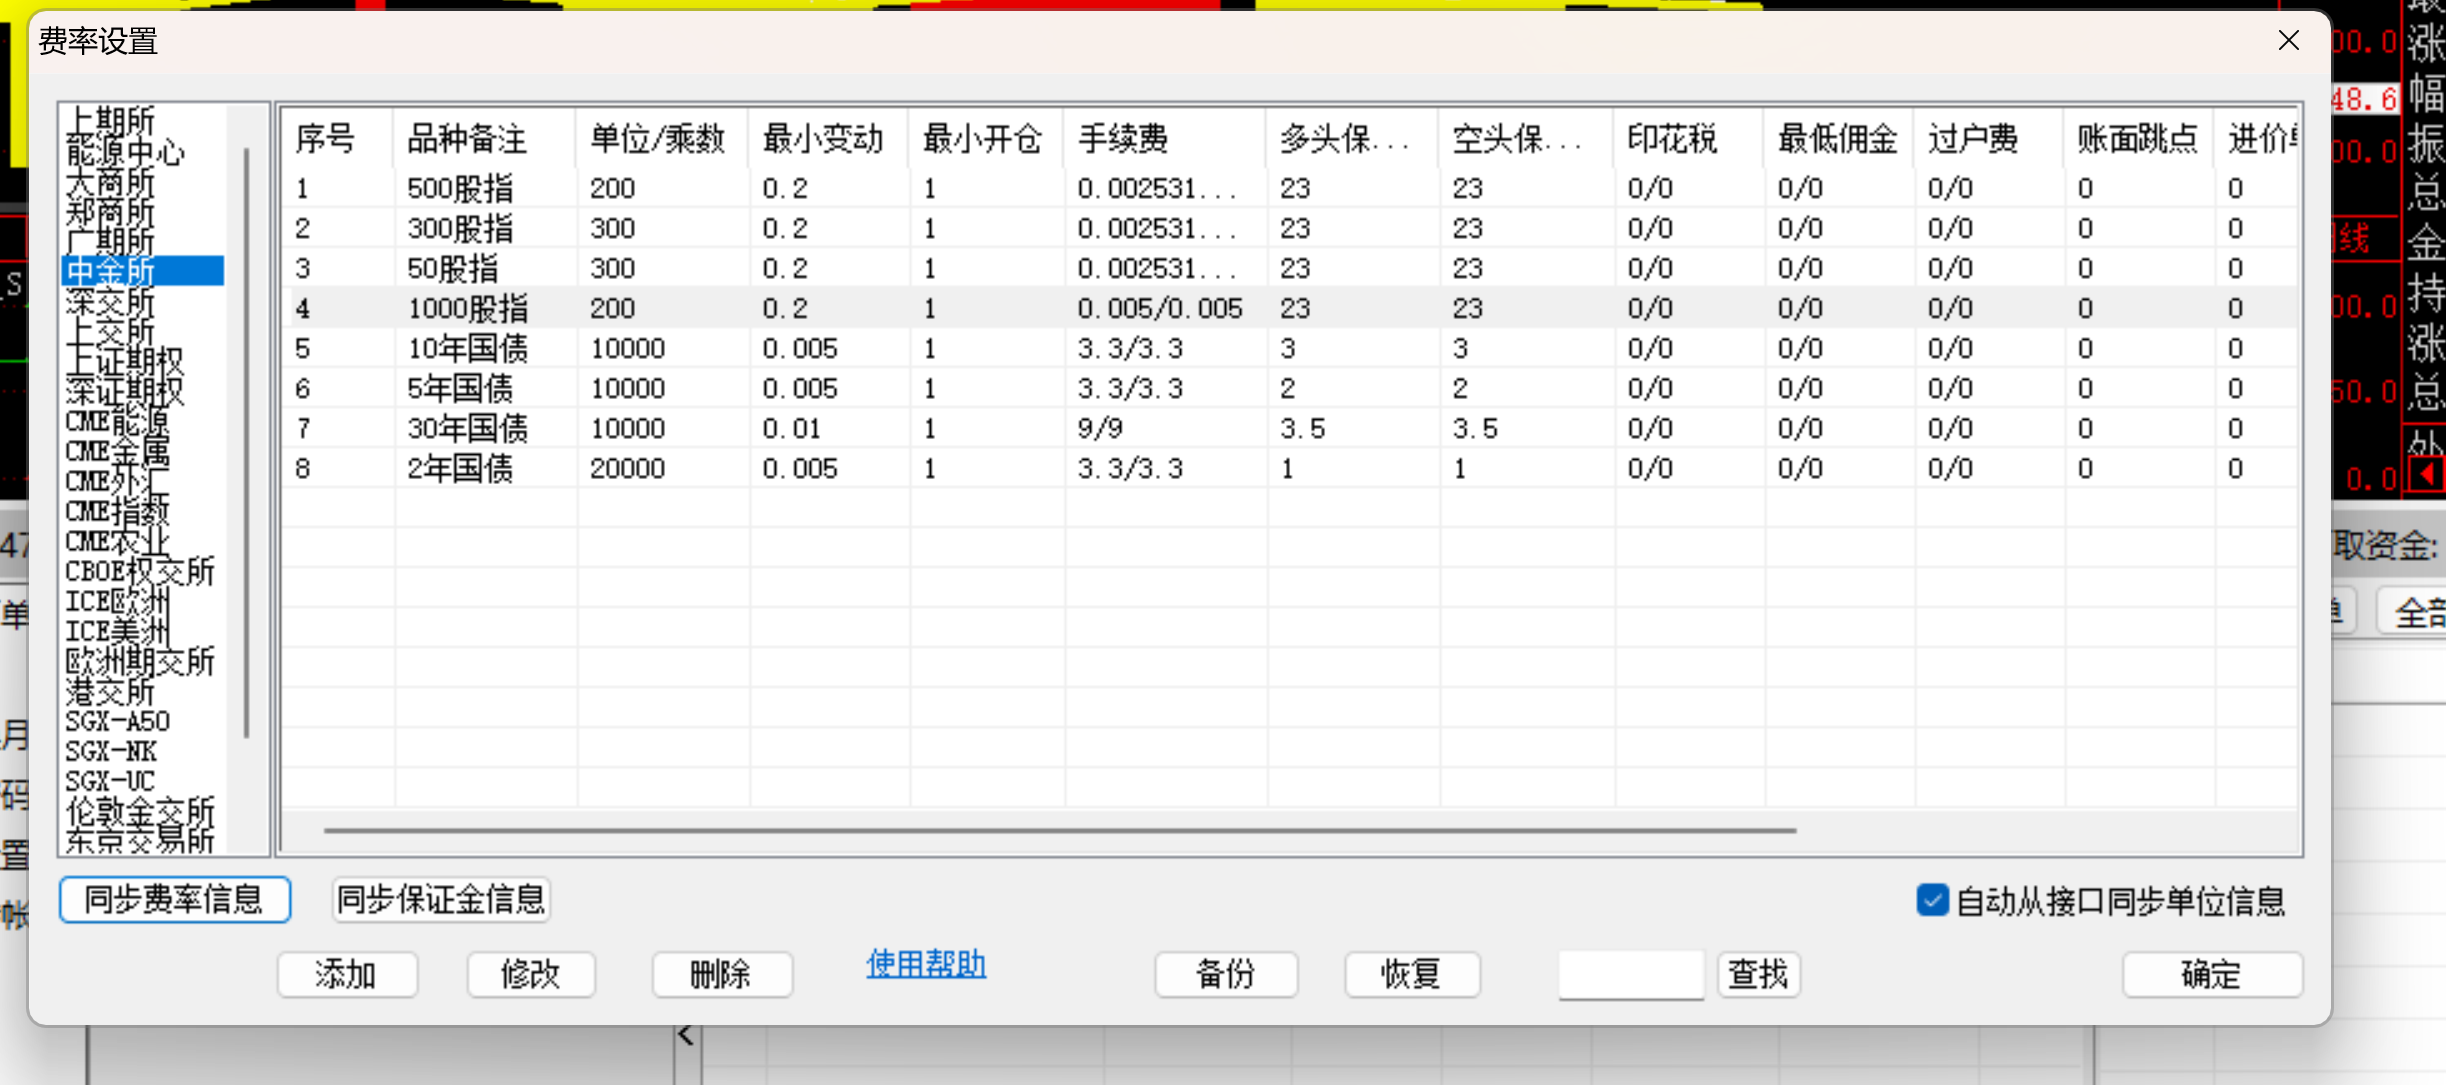The height and width of the screenshot is (1085, 2446).
Task: Click the search input field beside 查找
Action: (x=1630, y=974)
